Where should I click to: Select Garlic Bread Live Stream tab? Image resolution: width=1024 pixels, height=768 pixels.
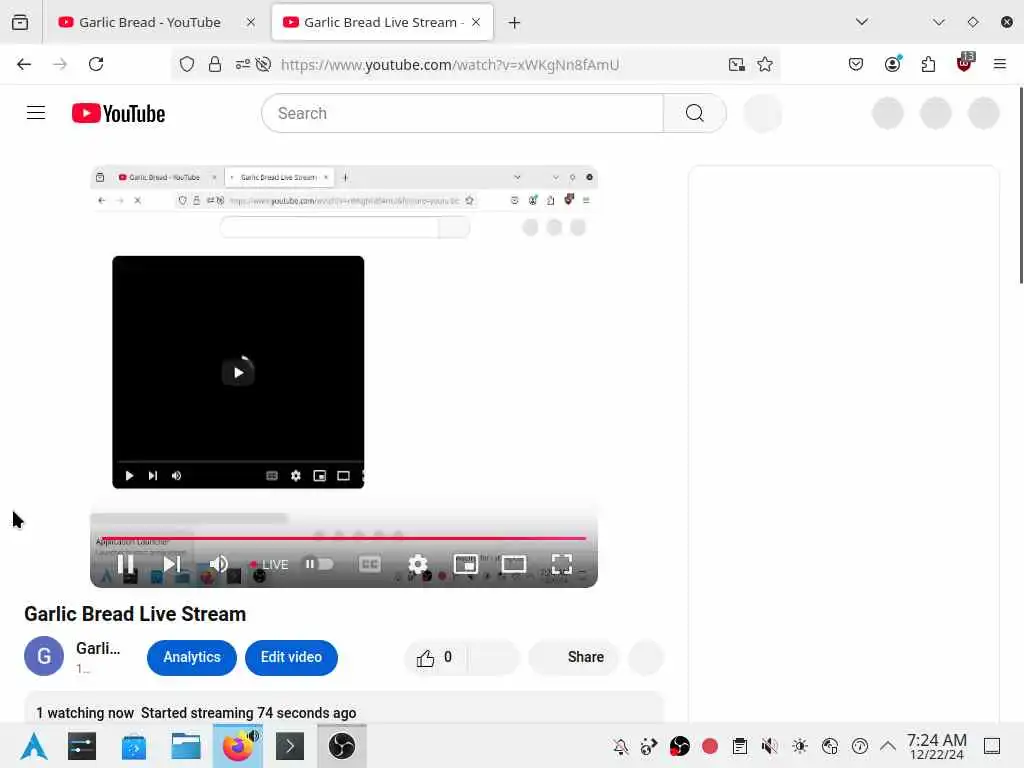coord(383,22)
